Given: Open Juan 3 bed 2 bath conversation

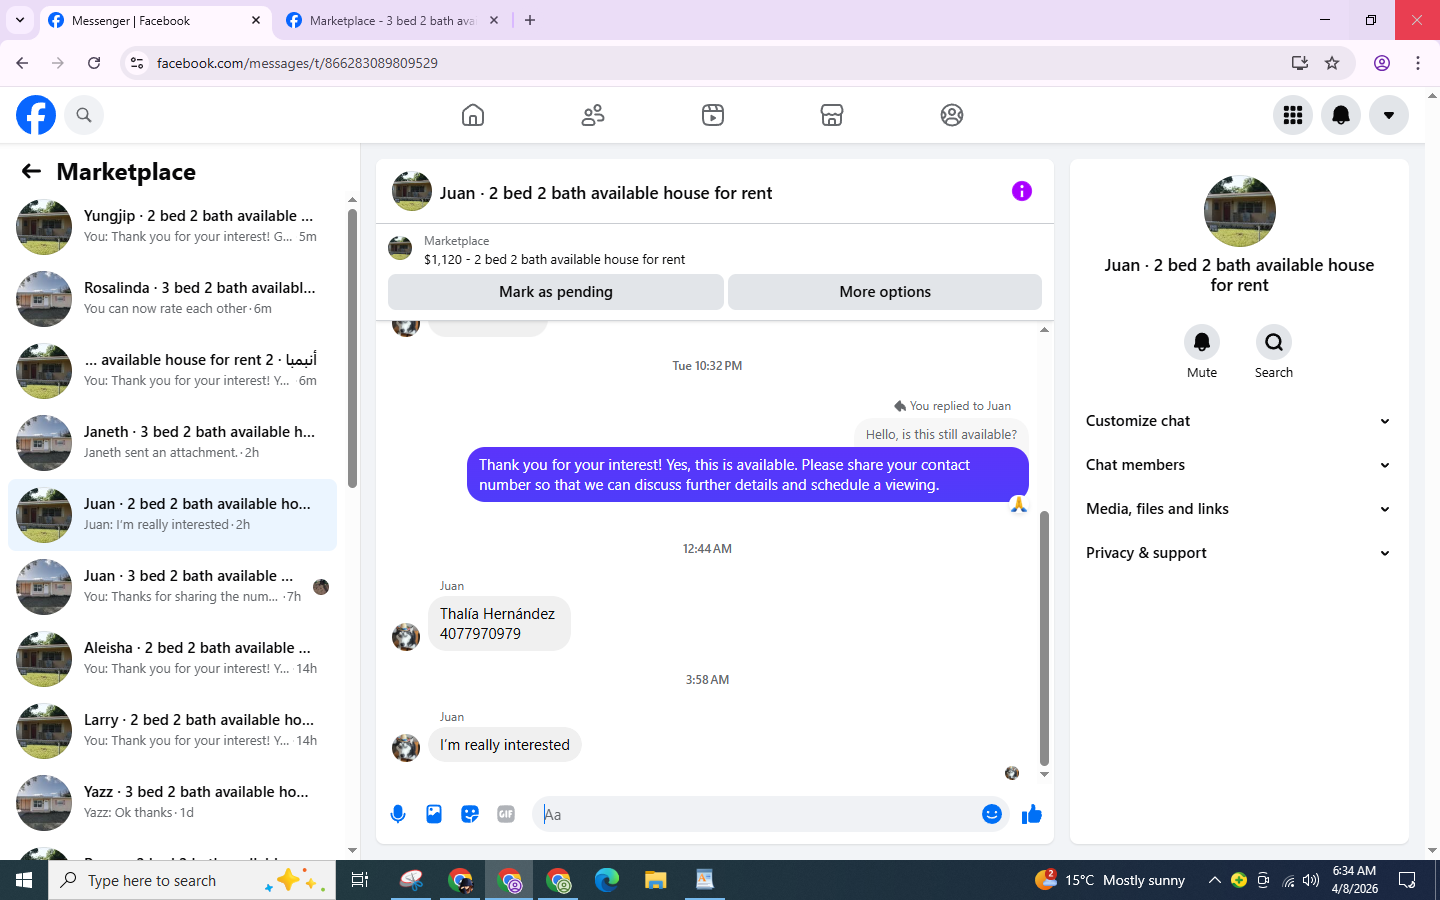Looking at the screenshot, I should [x=172, y=587].
